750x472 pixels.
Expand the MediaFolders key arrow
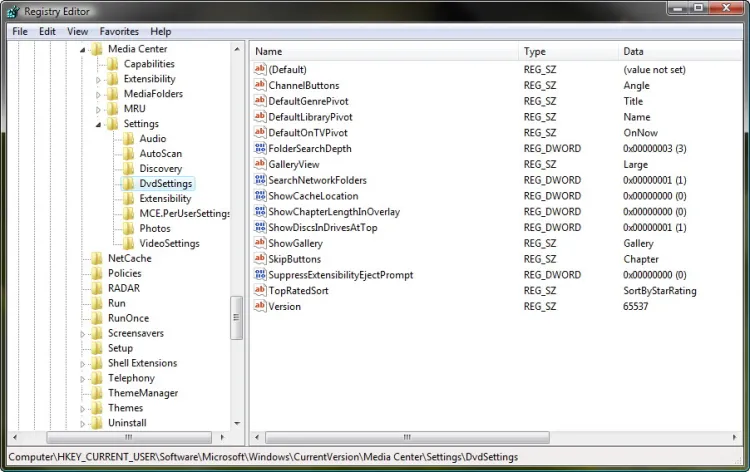point(99,94)
